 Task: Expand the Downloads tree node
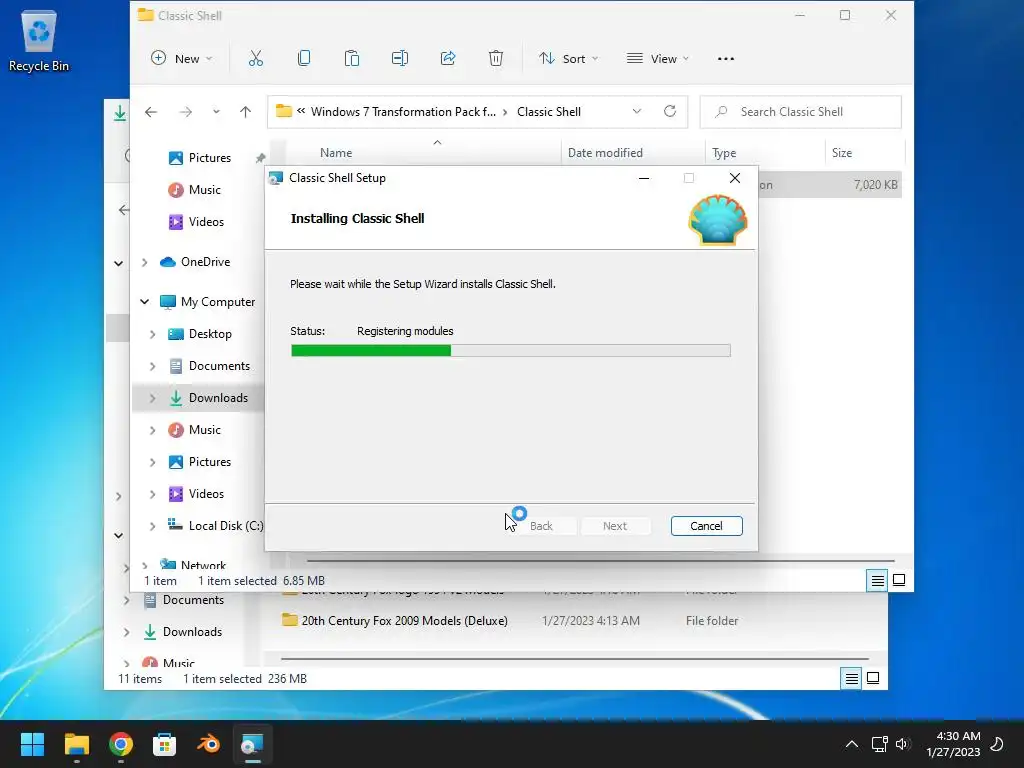[152, 398]
